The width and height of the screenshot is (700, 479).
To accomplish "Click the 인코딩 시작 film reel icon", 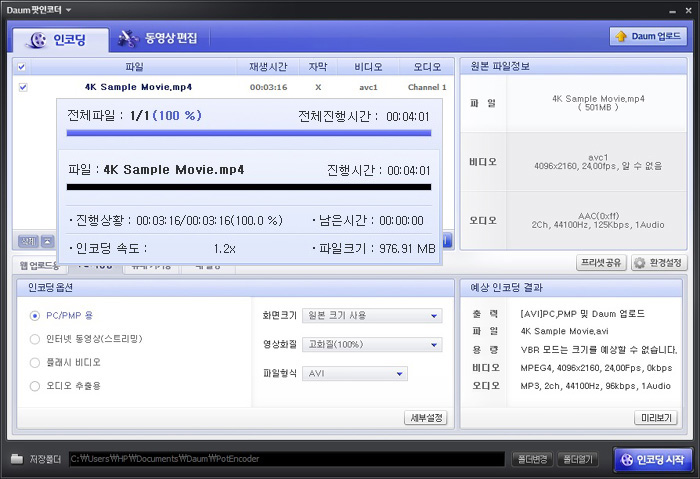I will point(627,460).
